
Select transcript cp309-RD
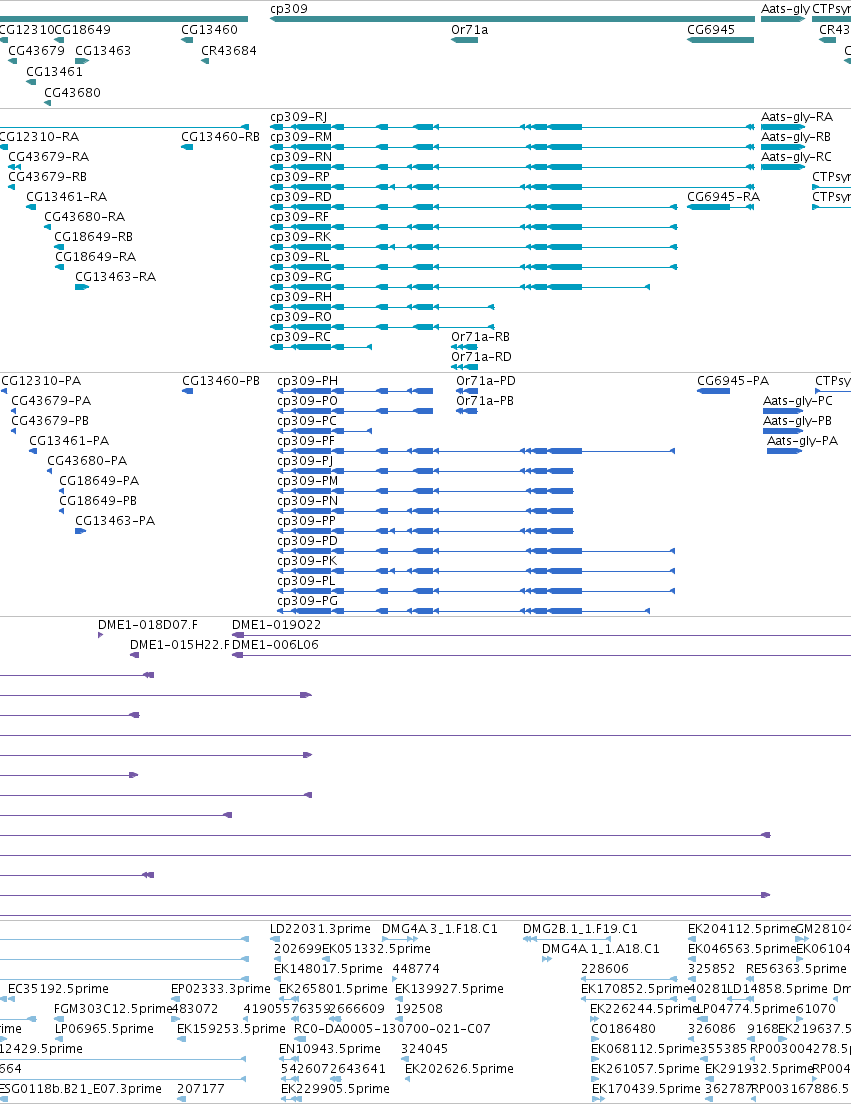[301, 196]
